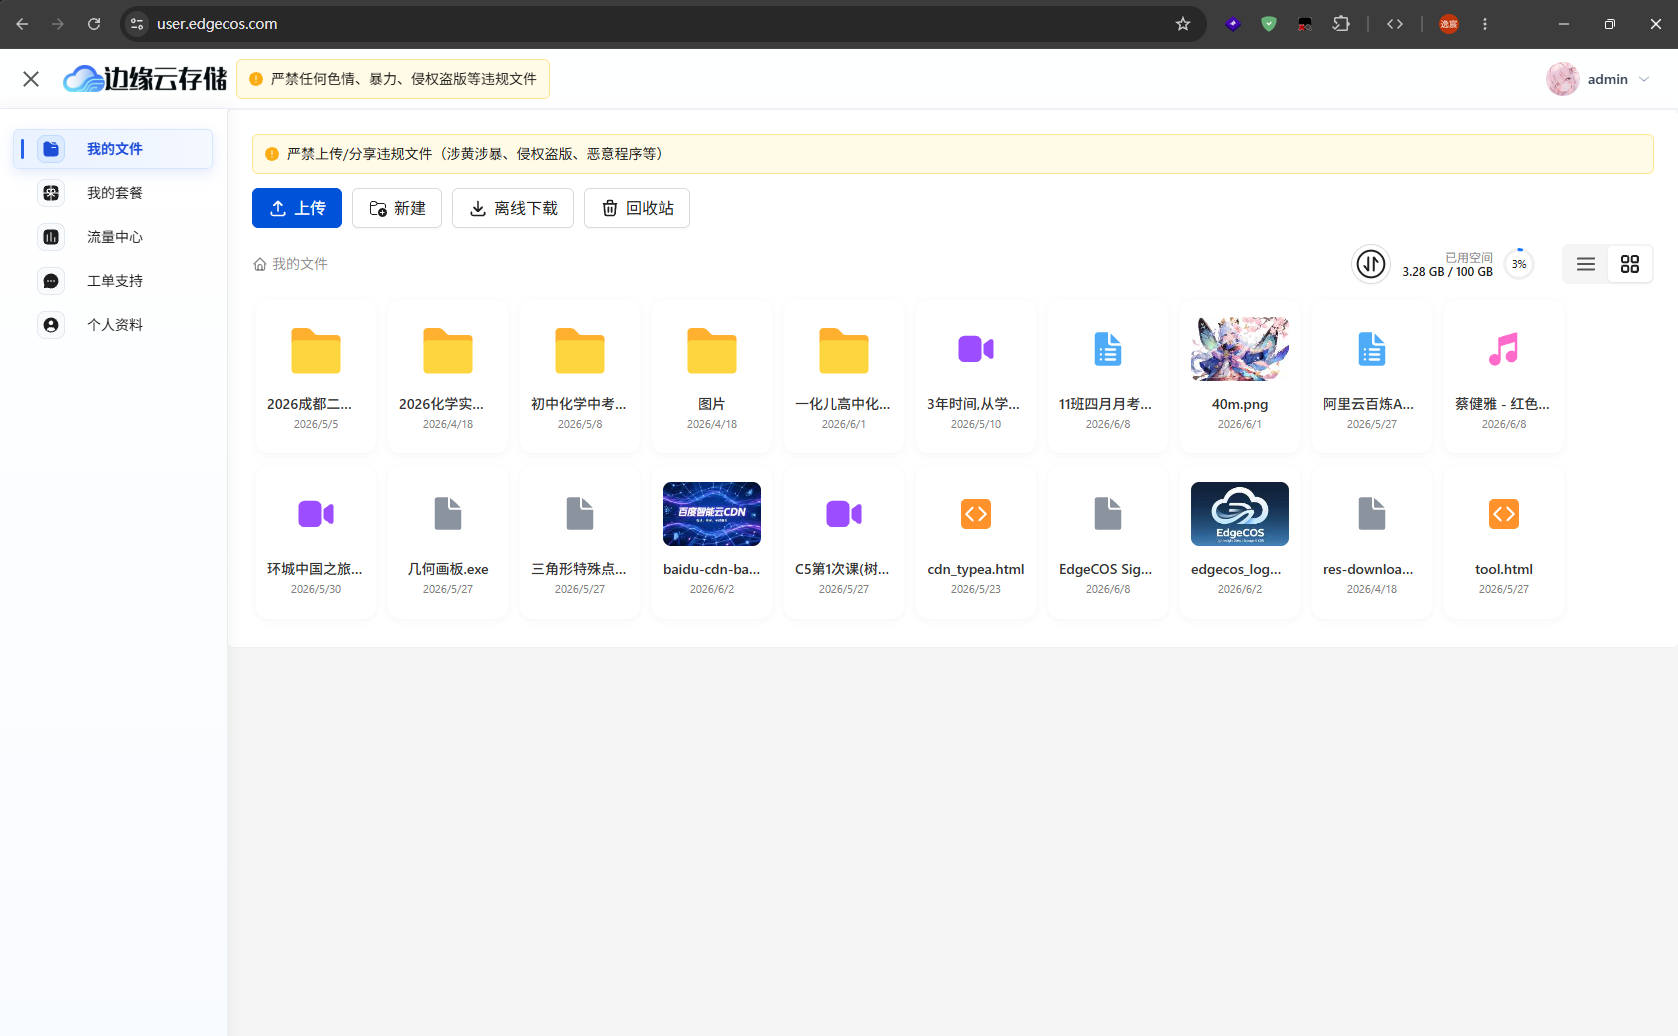Viewport: 1678px width, 1036px height.
Task: Open the baidu-cdn-ba... image thumbnail
Action: click(712, 514)
